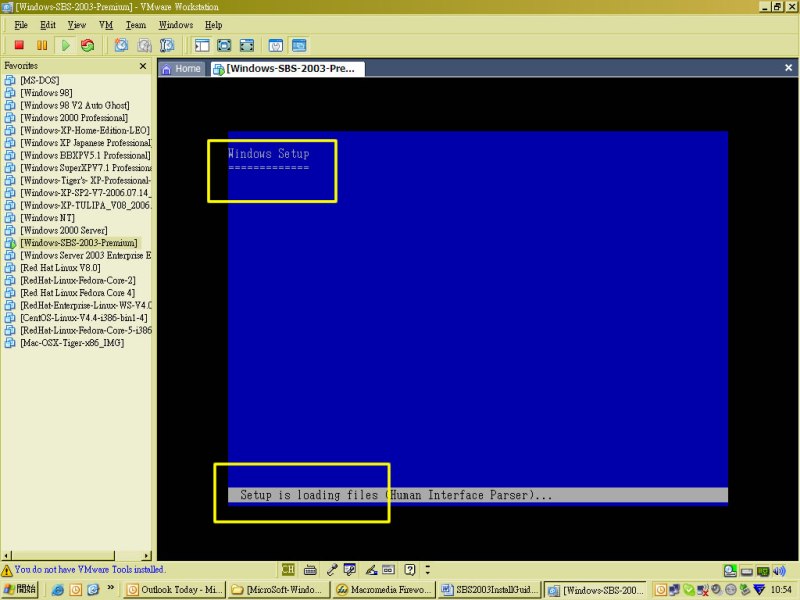Reset the virtual machine using the red-green arrows icon
This screenshot has width=800, height=600.
click(x=88, y=45)
